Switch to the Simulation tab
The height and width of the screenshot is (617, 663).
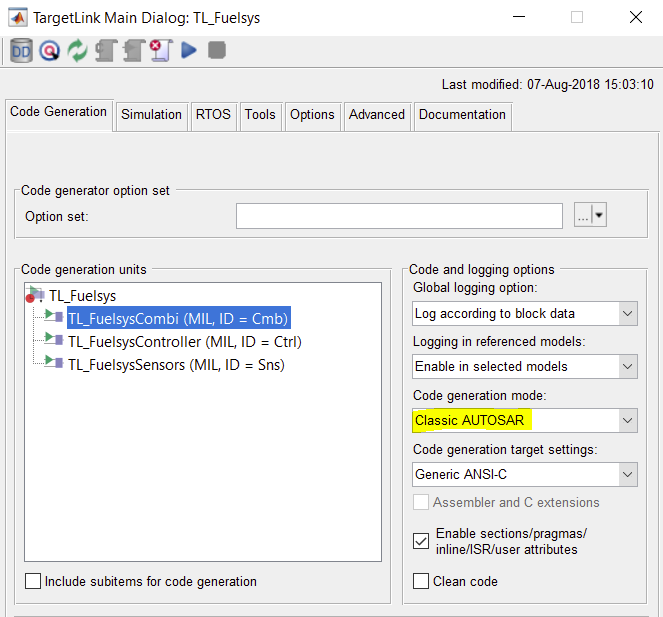[151, 115]
